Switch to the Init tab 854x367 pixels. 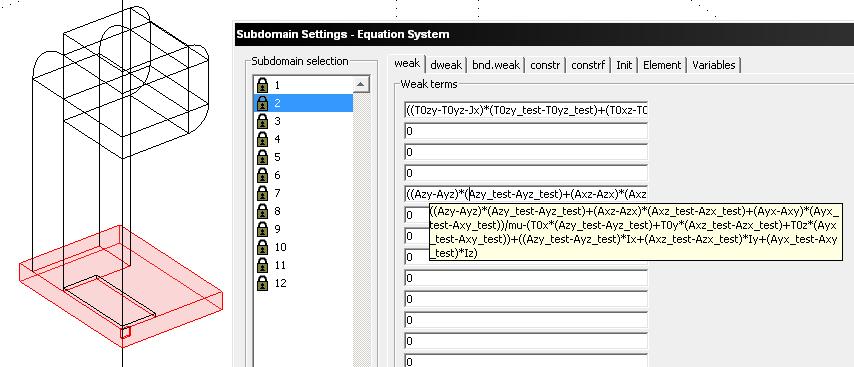[x=624, y=65]
